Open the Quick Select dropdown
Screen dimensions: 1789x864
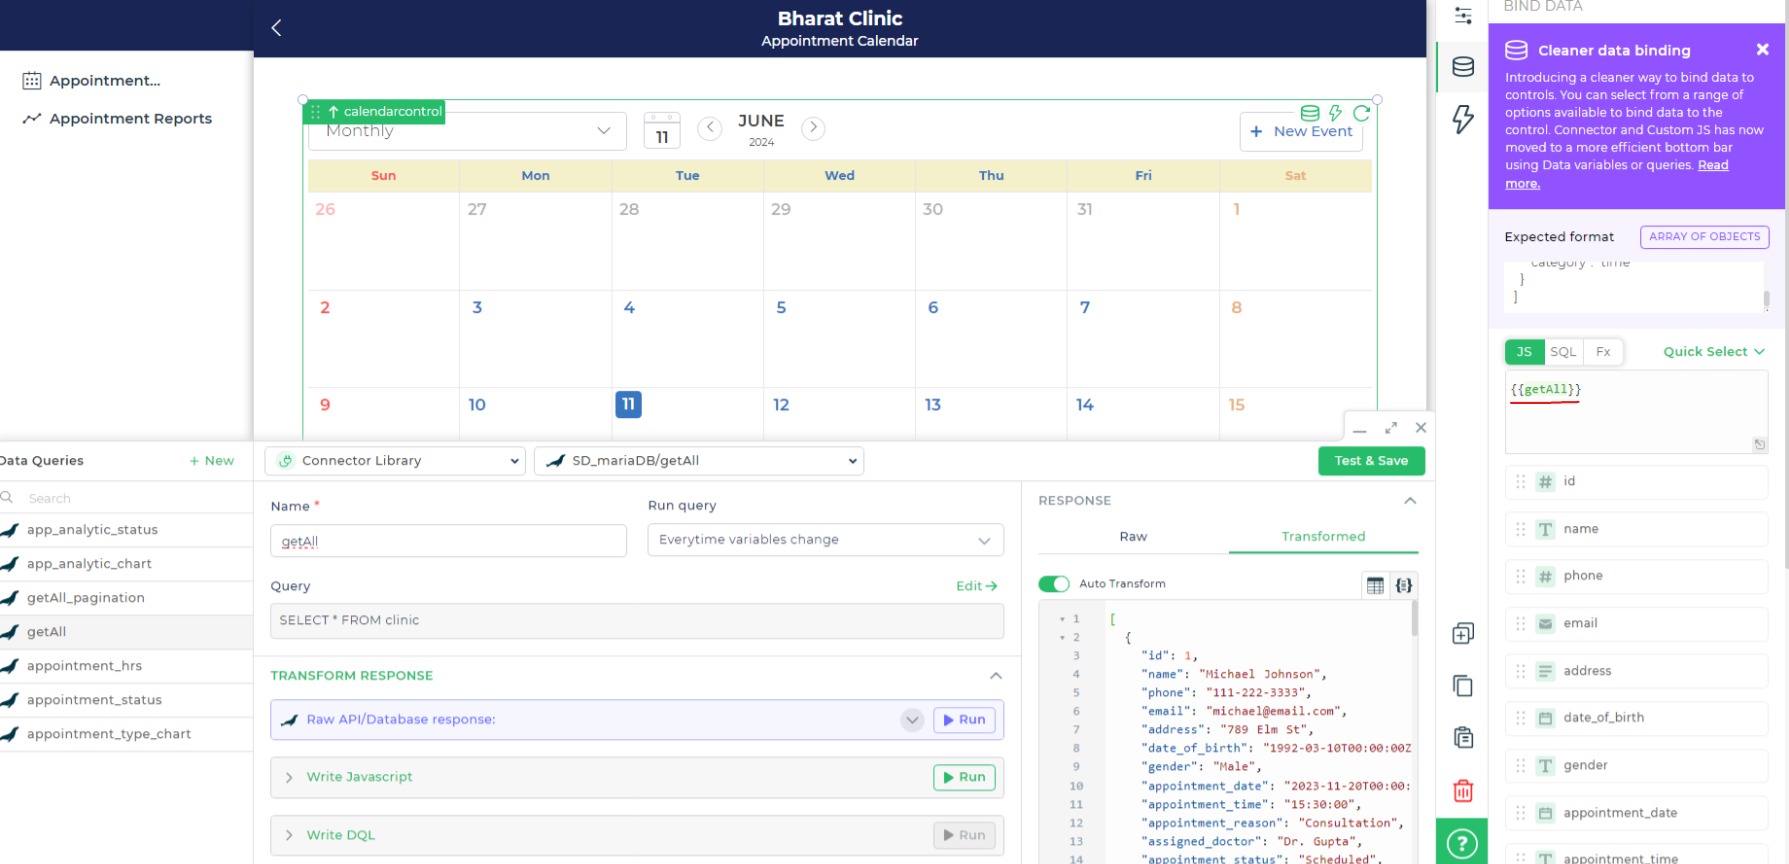pos(1714,352)
